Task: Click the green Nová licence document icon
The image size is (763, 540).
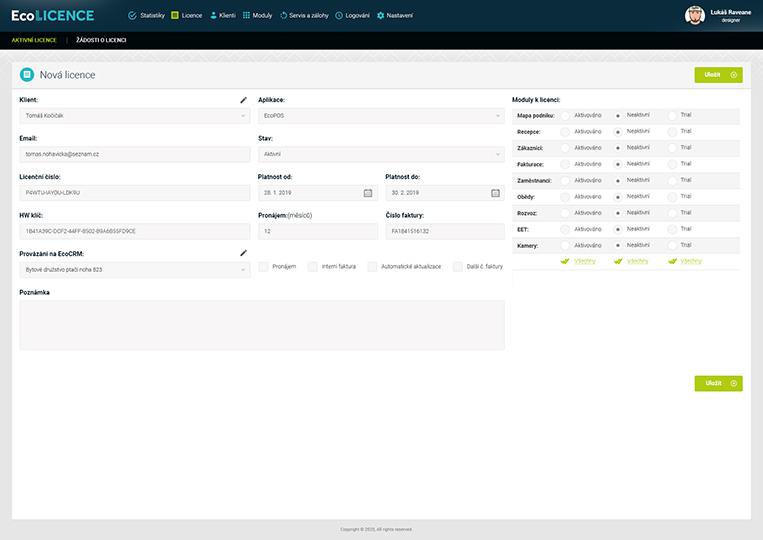Action: [x=26, y=75]
